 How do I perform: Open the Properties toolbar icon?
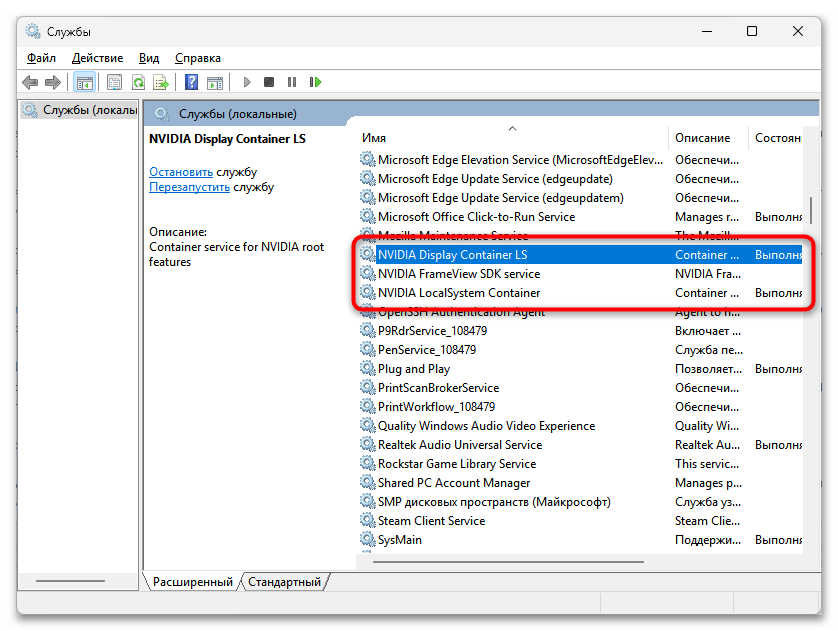pyautogui.click(x=114, y=82)
